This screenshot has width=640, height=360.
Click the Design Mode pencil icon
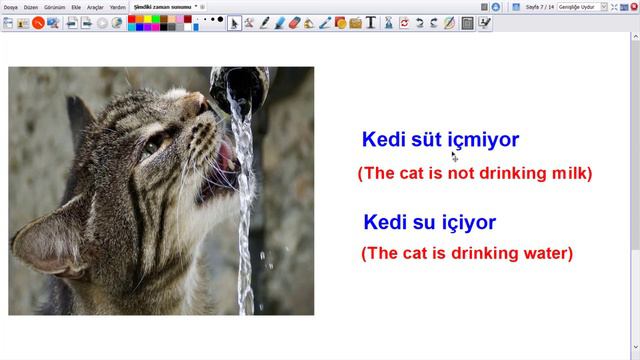(449, 23)
